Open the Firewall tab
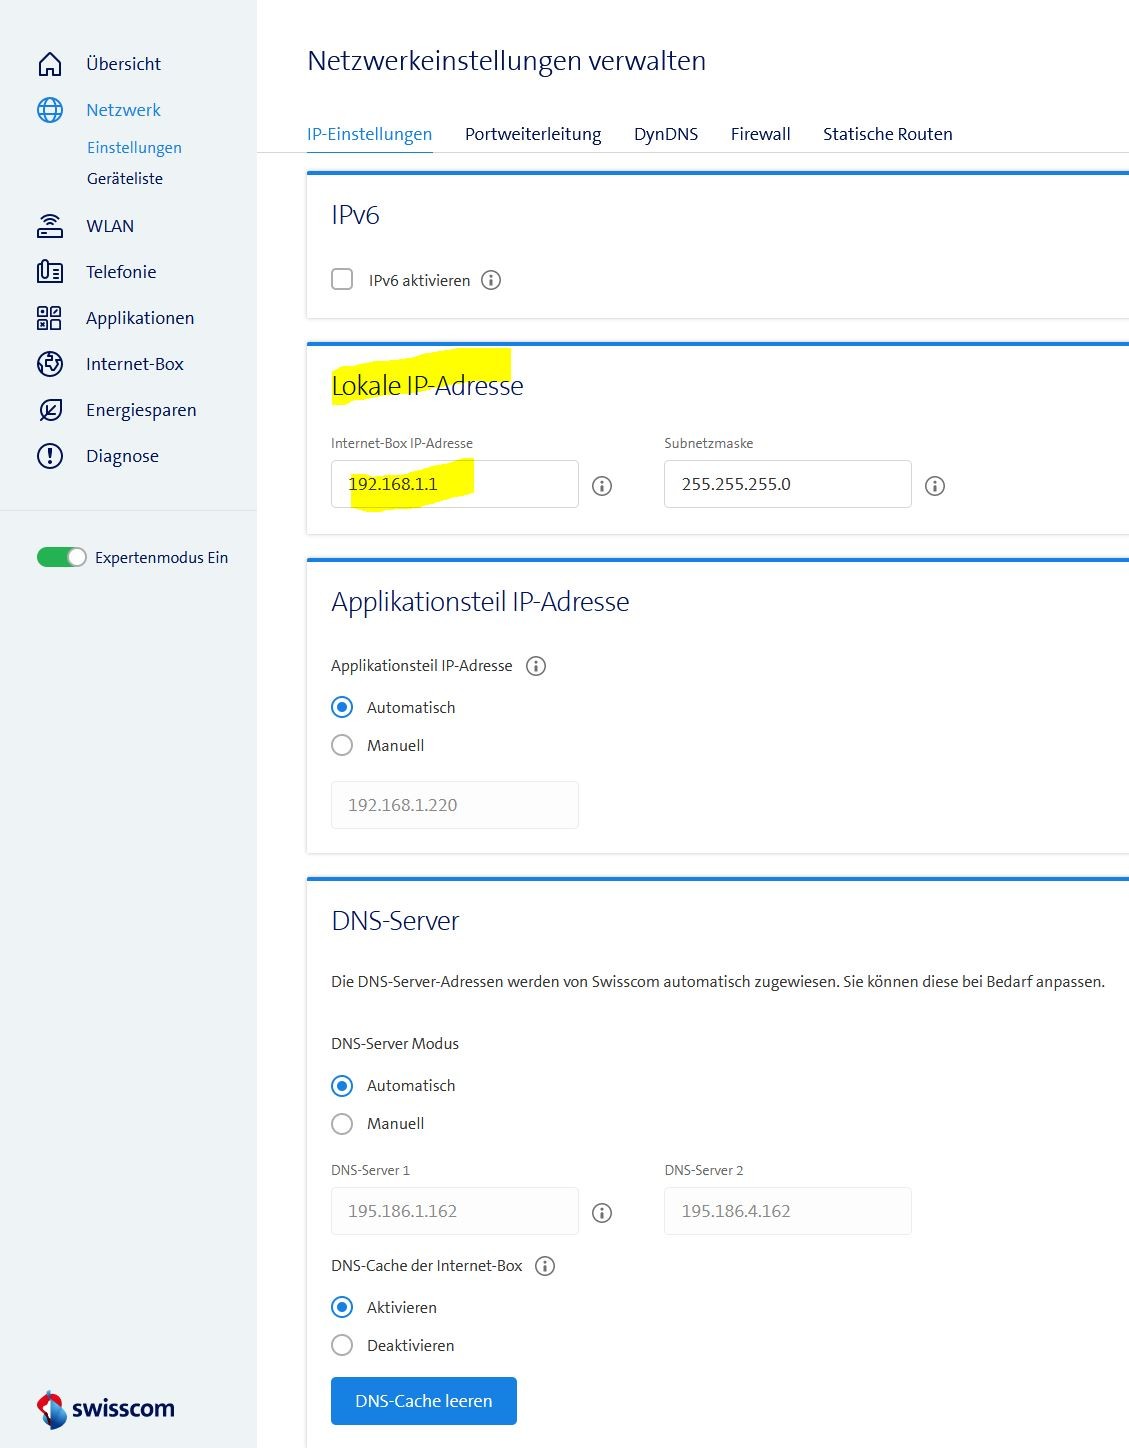Viewport: 1129px width, 1448px height. click(x=760, y=133)
